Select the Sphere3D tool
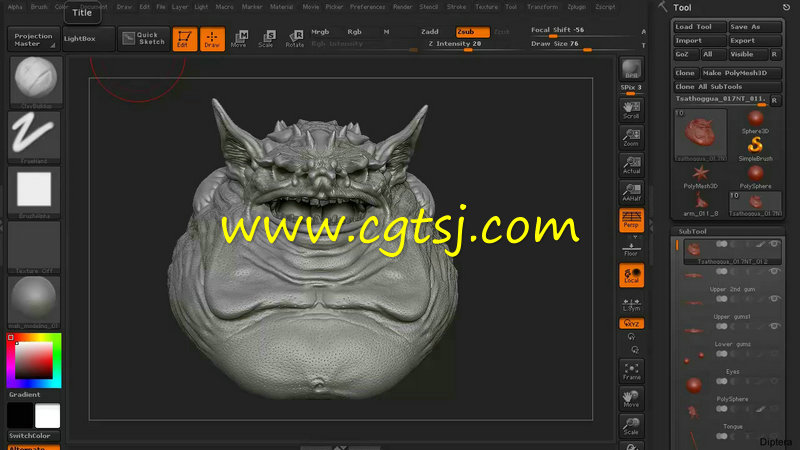Image resolution: width=800 pixels, height=450 pixels. (756, 122)
